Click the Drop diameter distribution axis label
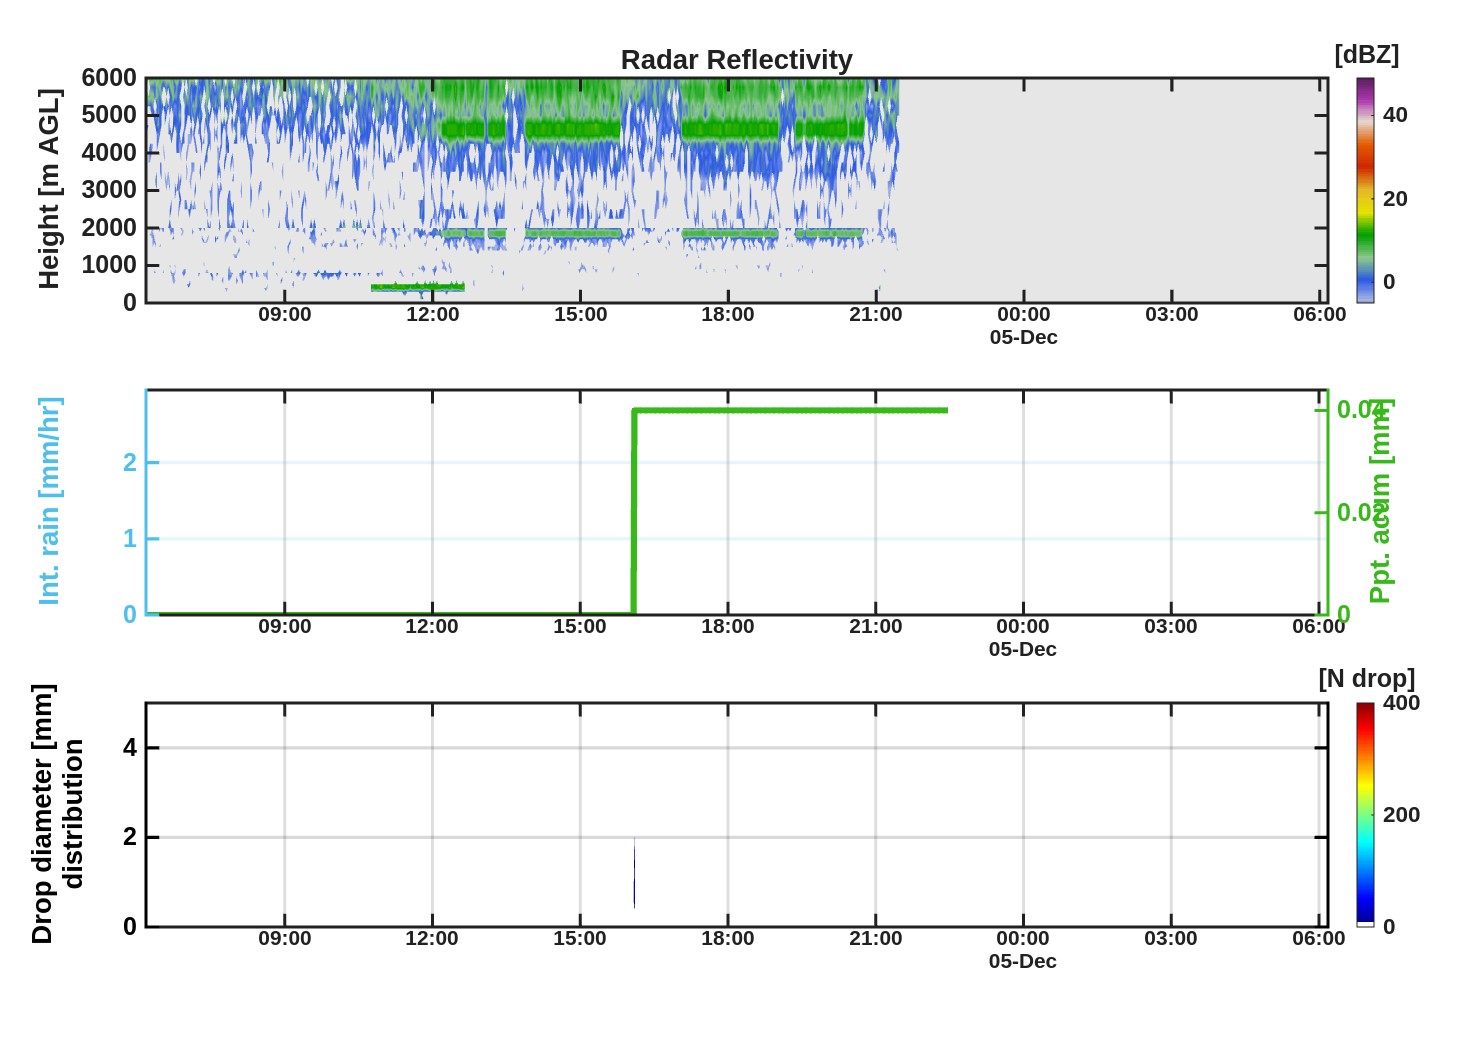 click(56, 814)
